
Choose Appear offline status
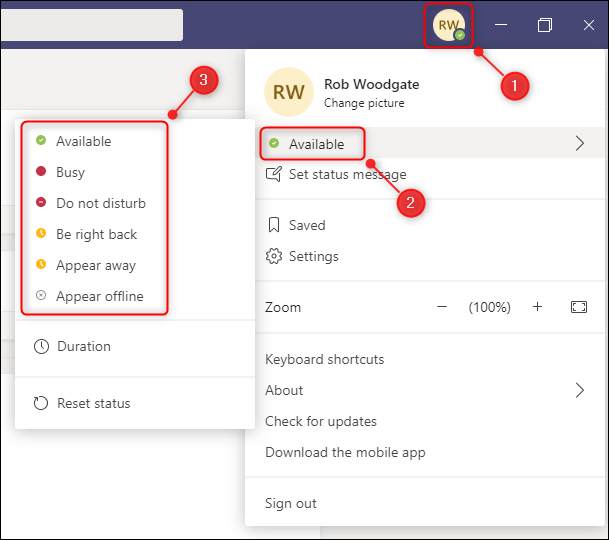(x=99, y=296)
